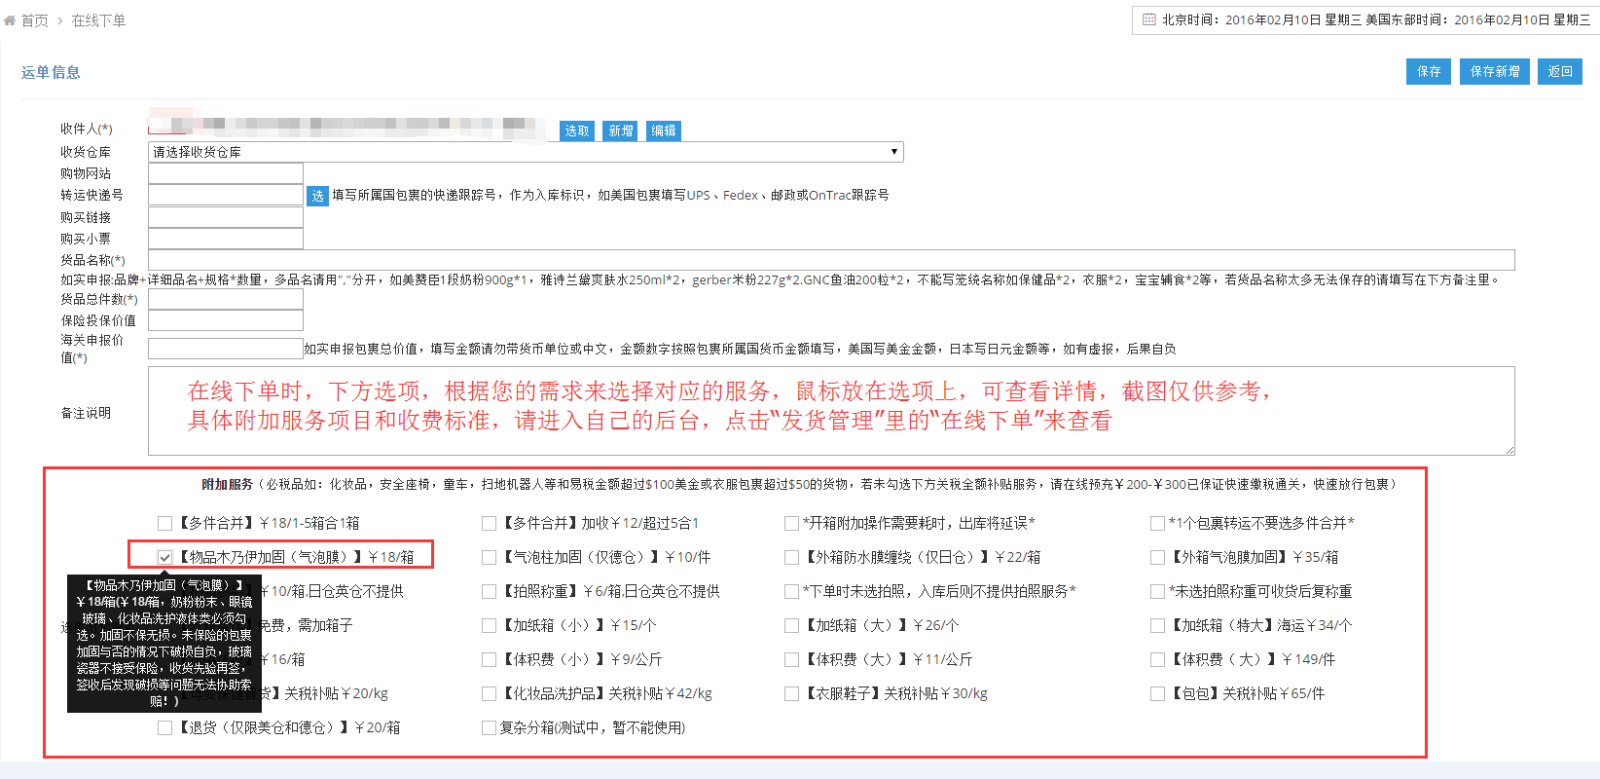Focus the 保险投保价值 input field
The height and width of the screenshot is (779, 1600).
point(226,321)
